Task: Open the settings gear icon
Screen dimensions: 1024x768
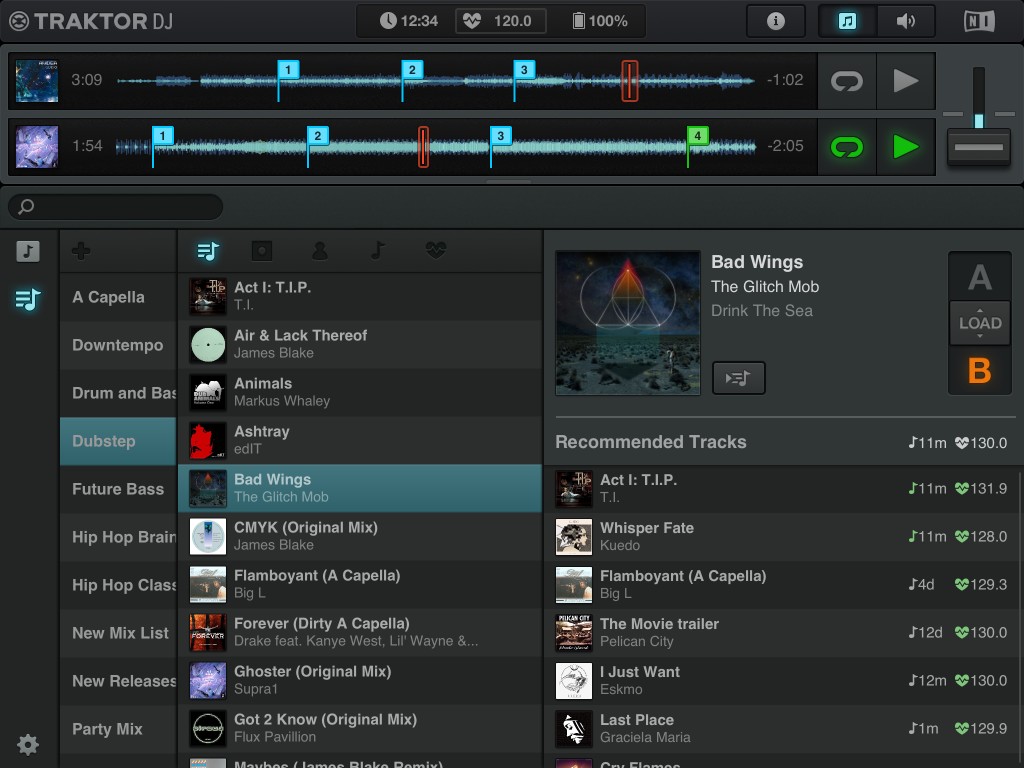Action: [x=28, y=744]
